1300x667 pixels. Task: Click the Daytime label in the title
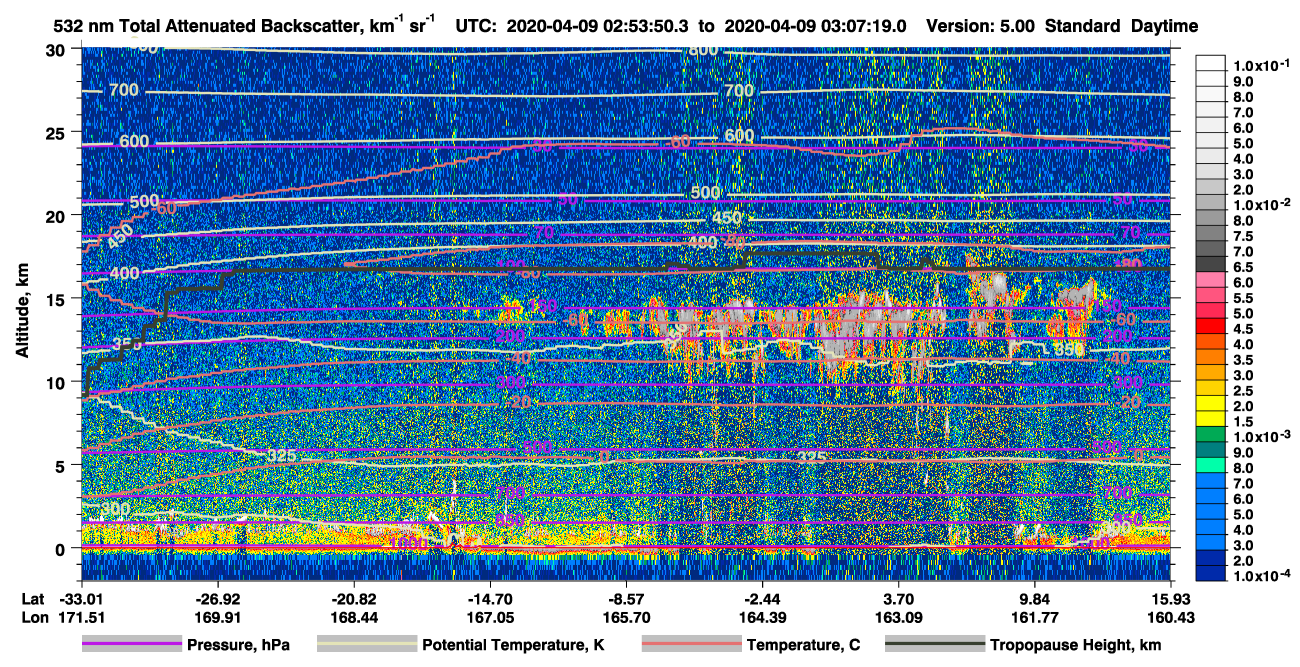(1164, 27)
